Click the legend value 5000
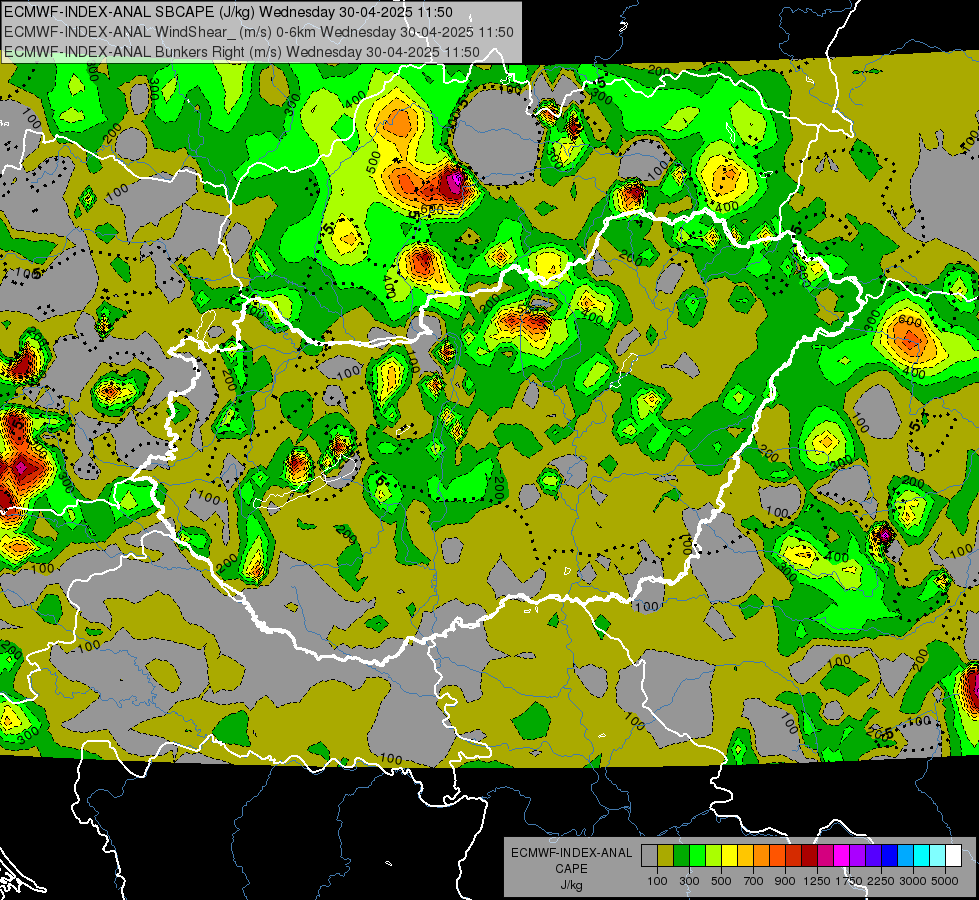The height and width of the screenshot is (900, 979). click(x=945, y=881)
